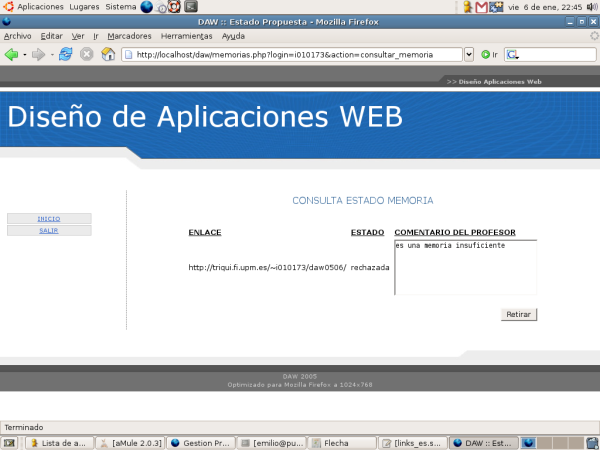Screen dimensions: 600x450
Task: Open the Ir menu
Action: (96, 36)
